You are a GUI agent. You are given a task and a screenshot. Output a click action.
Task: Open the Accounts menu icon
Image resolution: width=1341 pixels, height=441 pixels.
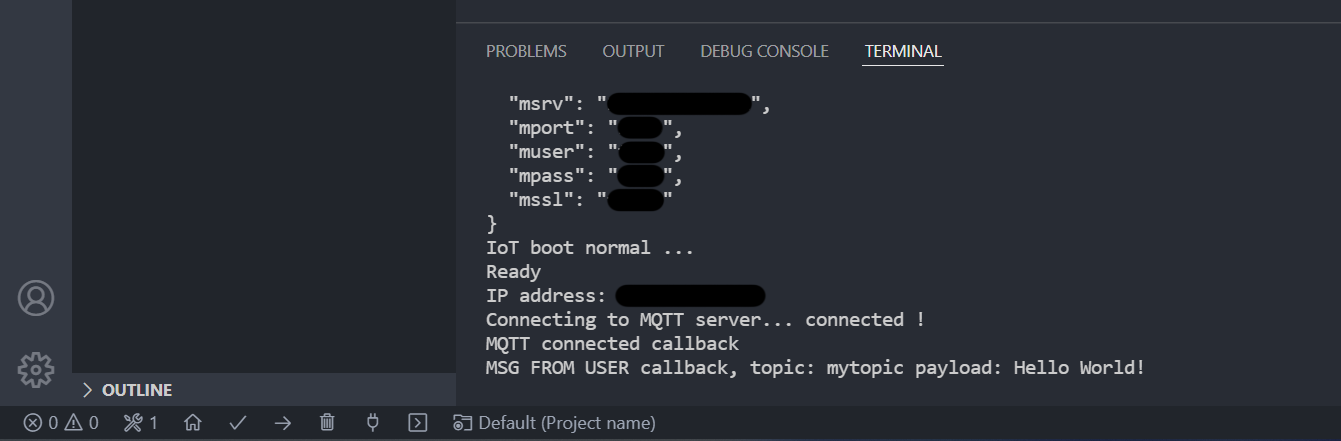(x=36, y=298)
